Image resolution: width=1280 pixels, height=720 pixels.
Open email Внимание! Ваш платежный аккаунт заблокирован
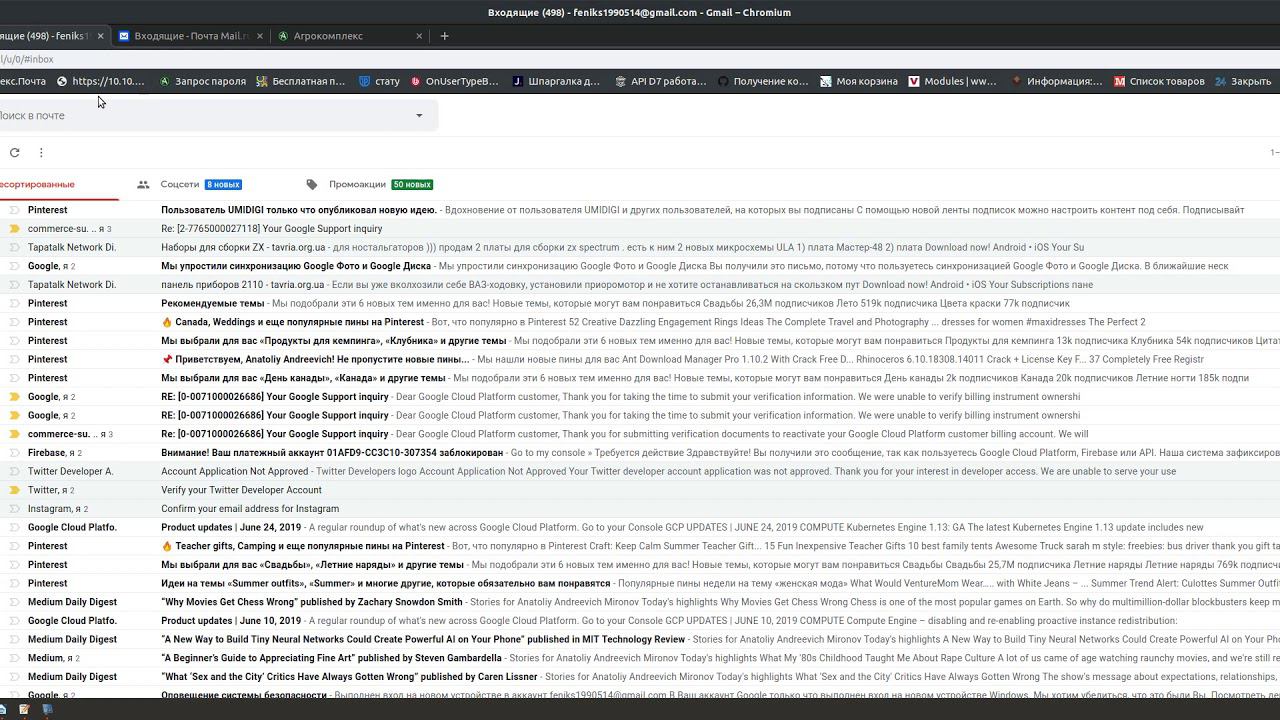(640, 453)
